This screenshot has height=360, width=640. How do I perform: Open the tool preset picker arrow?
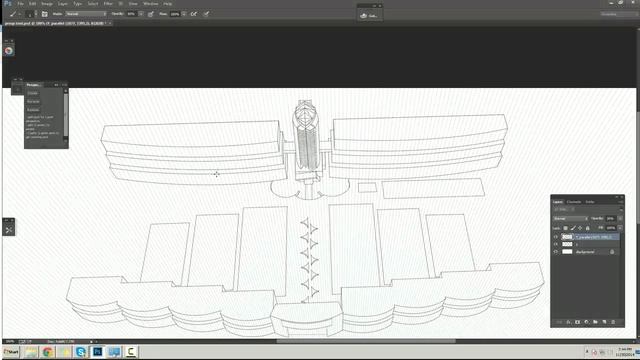coord(20,14)
